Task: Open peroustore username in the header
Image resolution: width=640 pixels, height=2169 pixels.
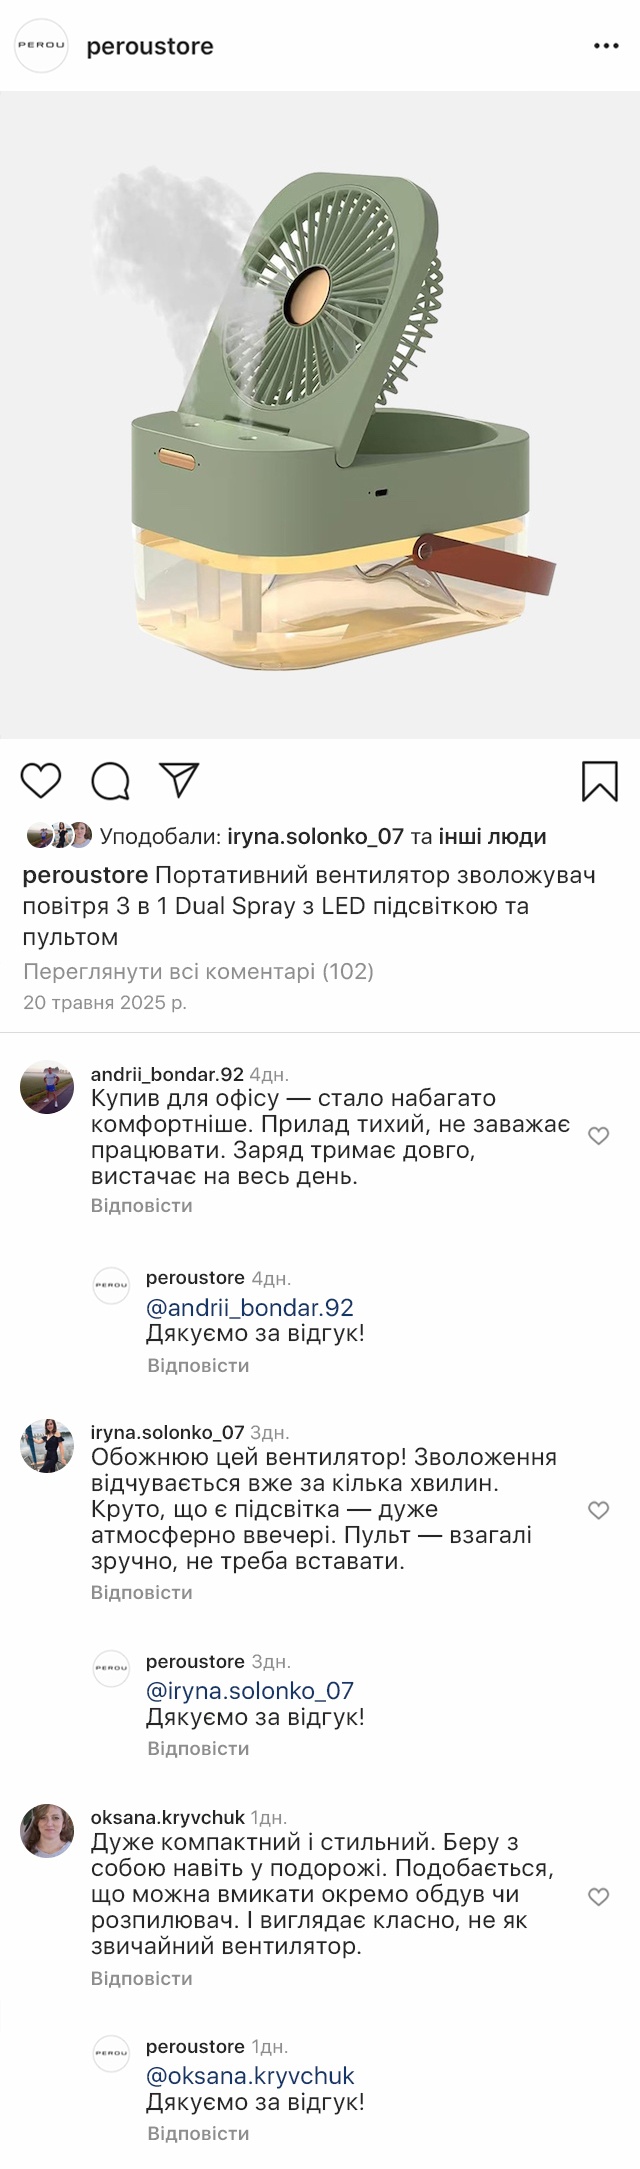Action: pyautogui.click(x=150, y=46)
